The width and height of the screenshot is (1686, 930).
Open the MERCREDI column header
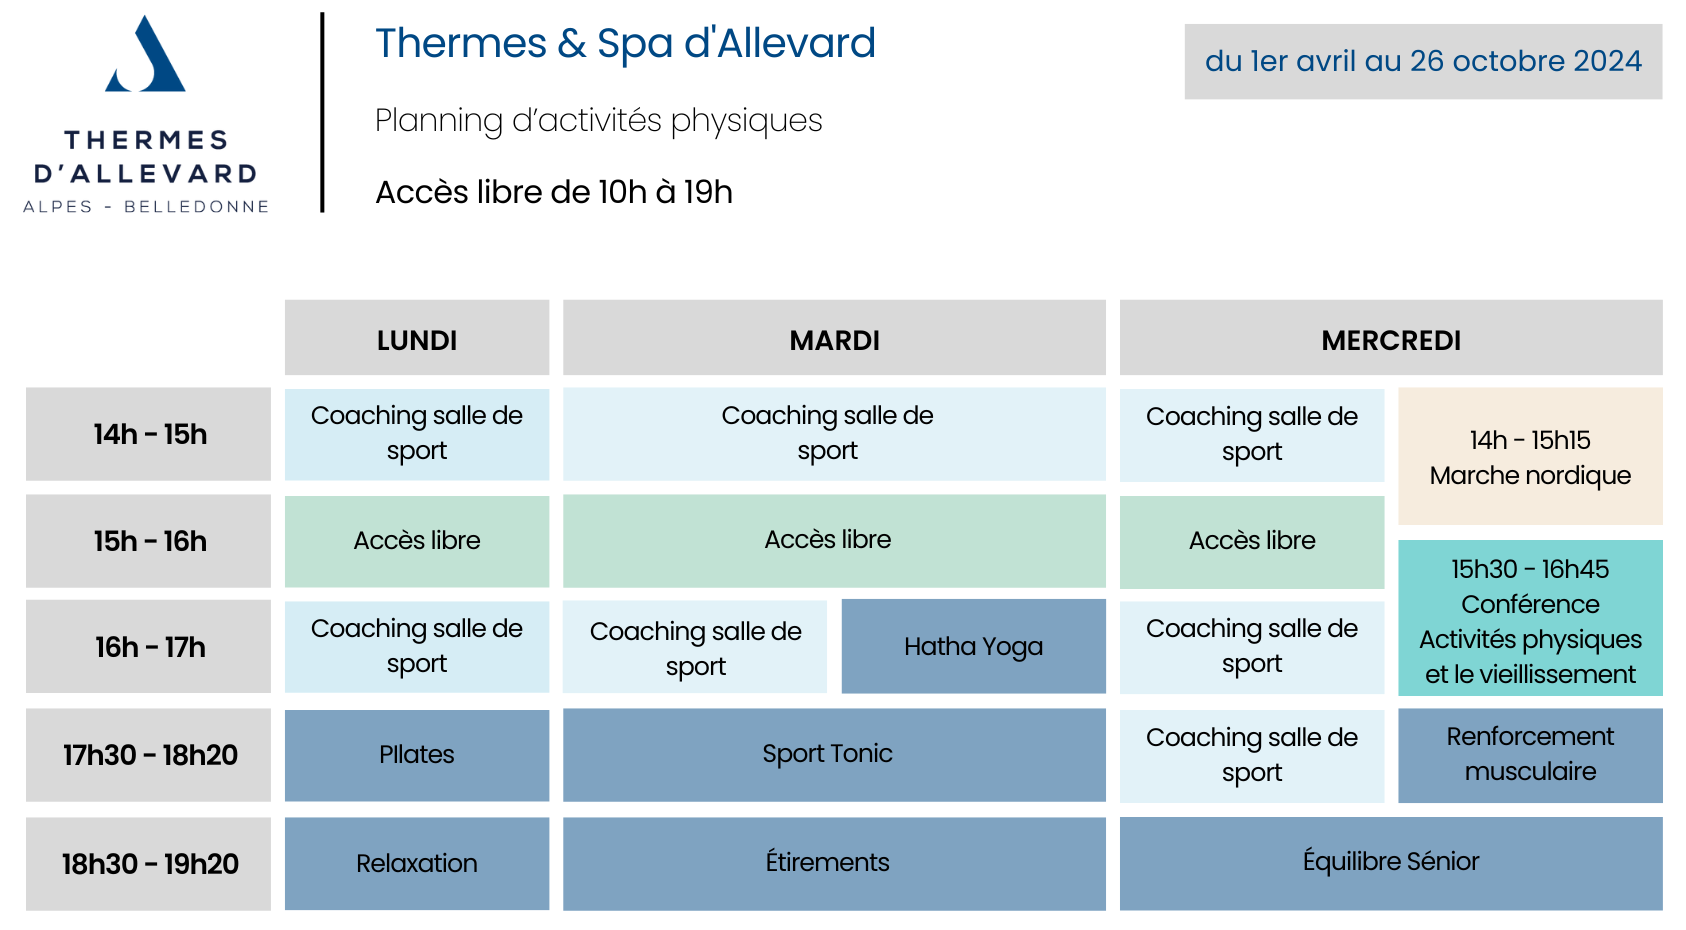tap(1391, 338)
